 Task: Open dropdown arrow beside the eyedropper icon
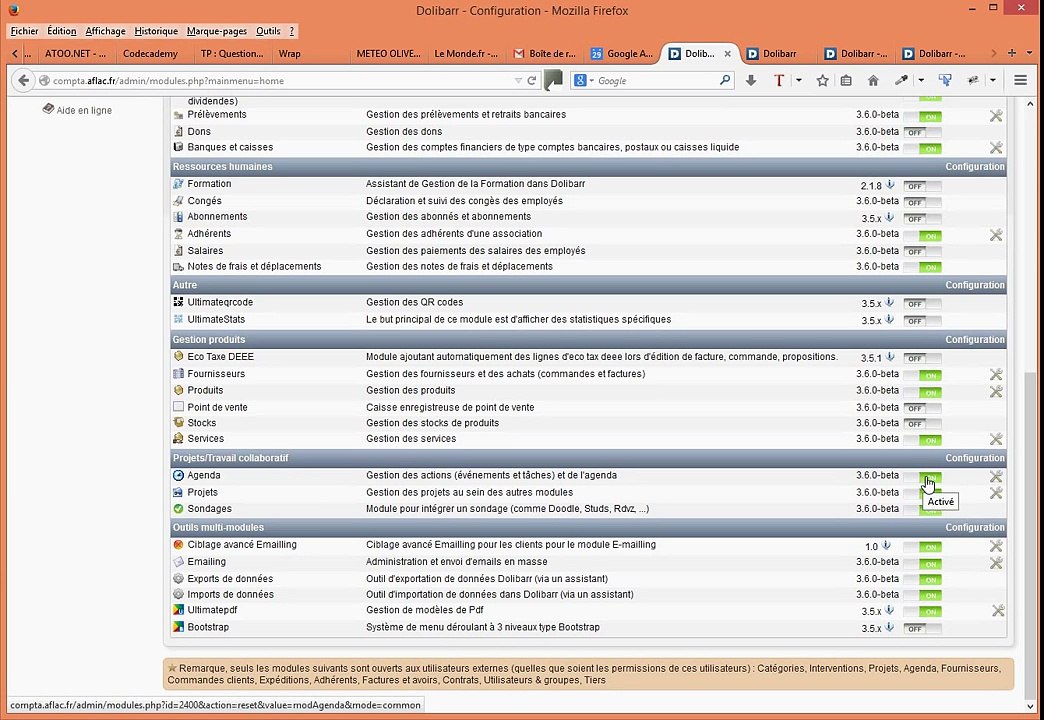click(921, 81)
